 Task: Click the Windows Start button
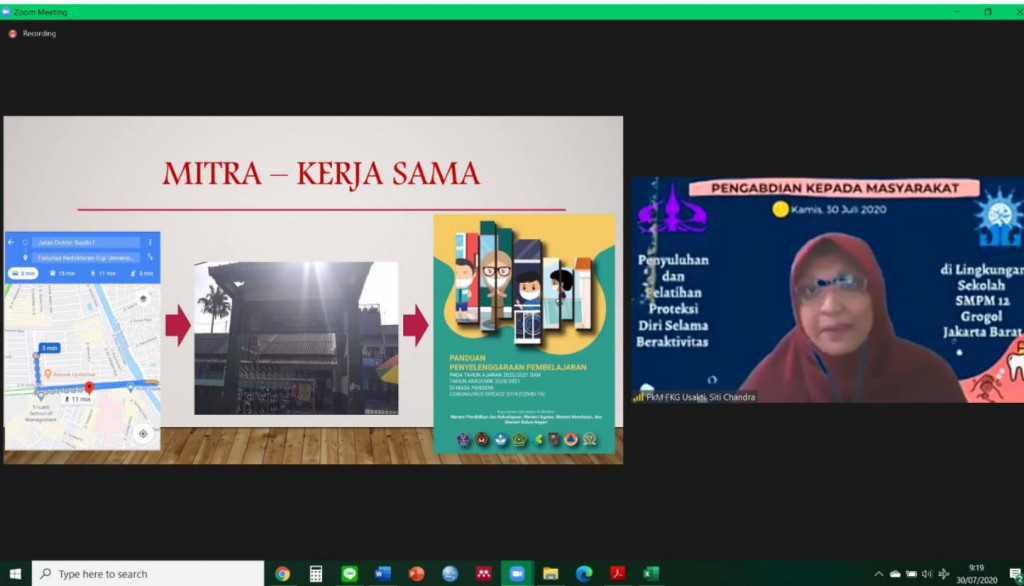point(15,574)
